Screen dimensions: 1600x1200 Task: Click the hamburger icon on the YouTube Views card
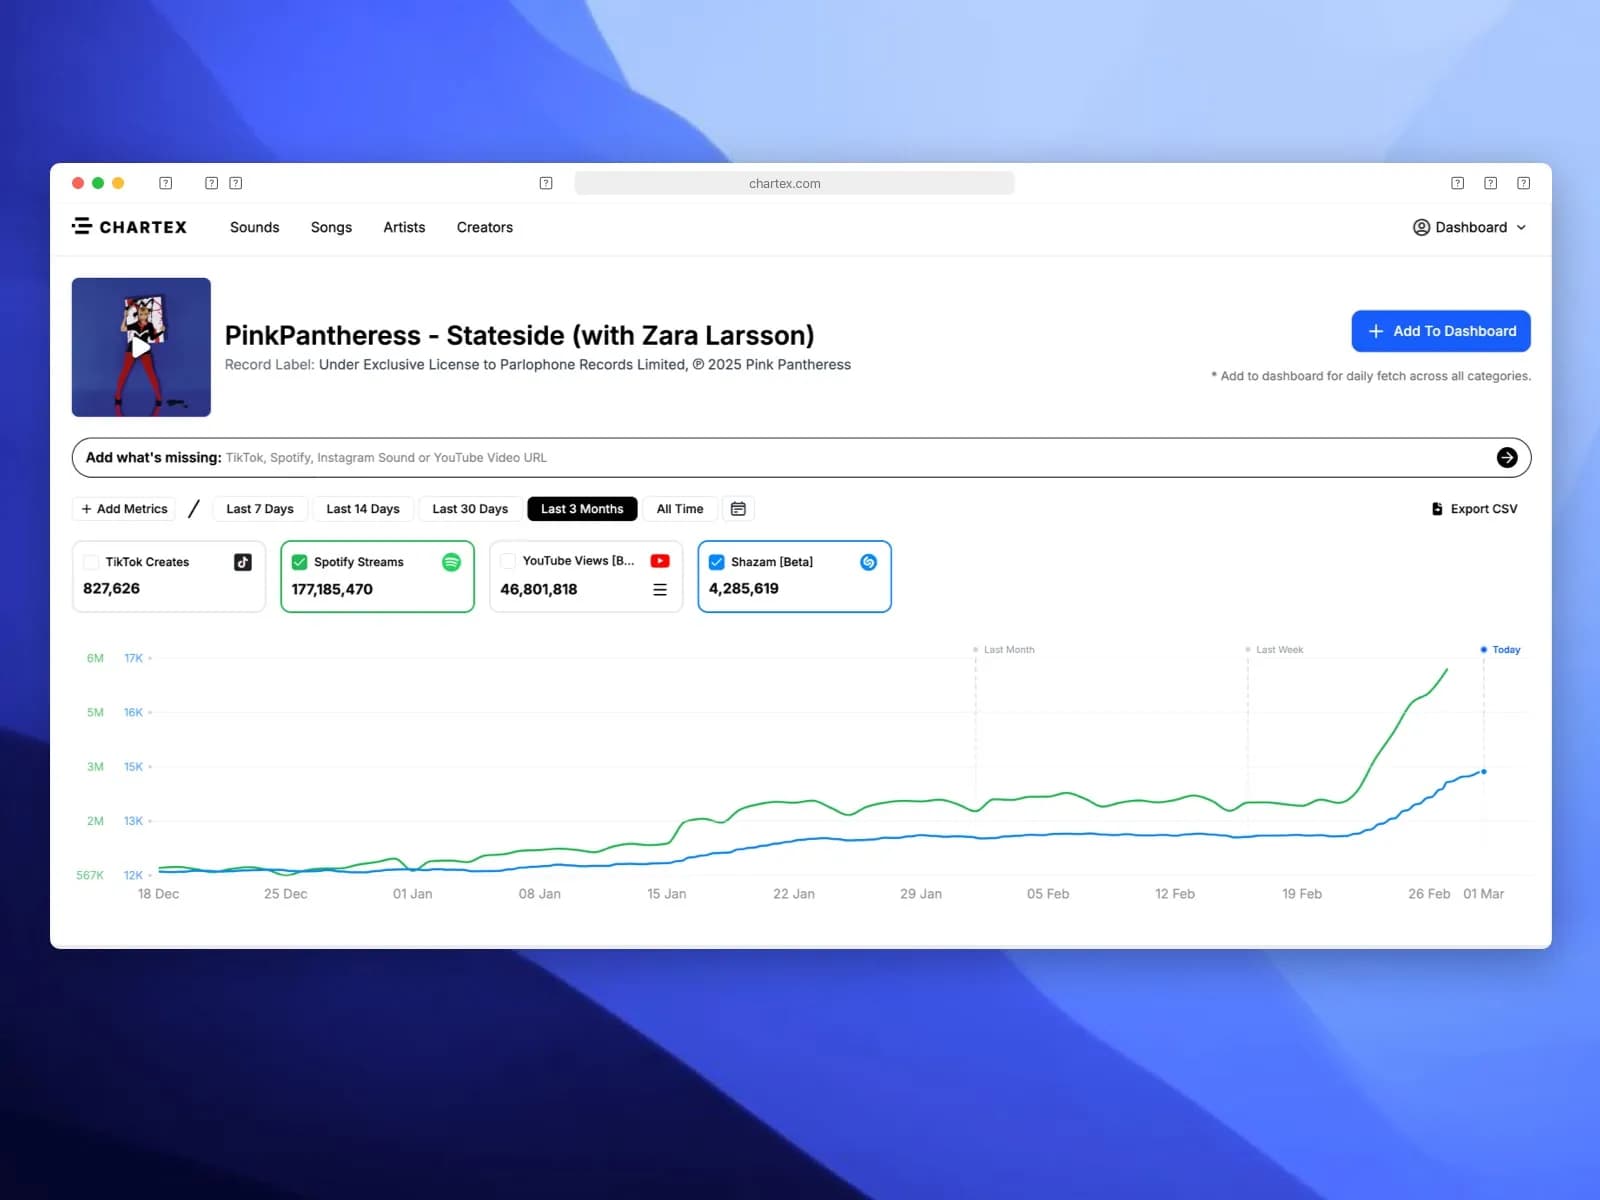pos(659,590)
